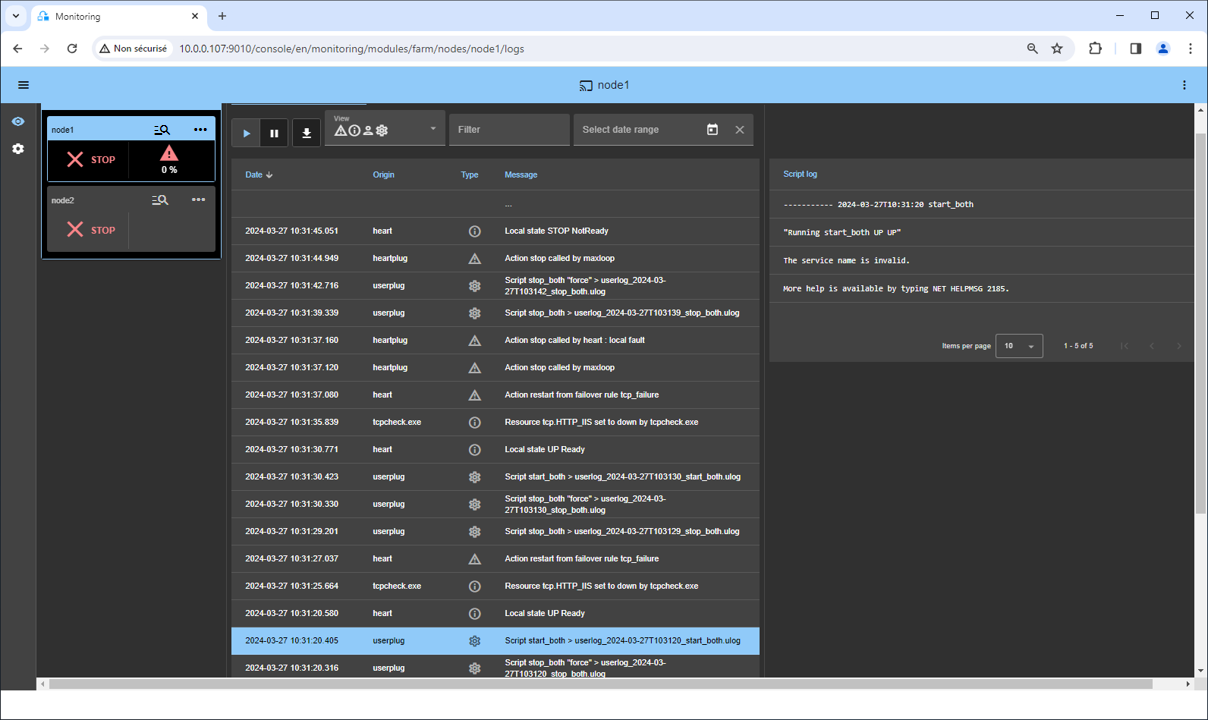The width and height of the screenshot is (1208, 720).
Task: Open the Items per page dropdown
Action: click(x=1019, y=346)
